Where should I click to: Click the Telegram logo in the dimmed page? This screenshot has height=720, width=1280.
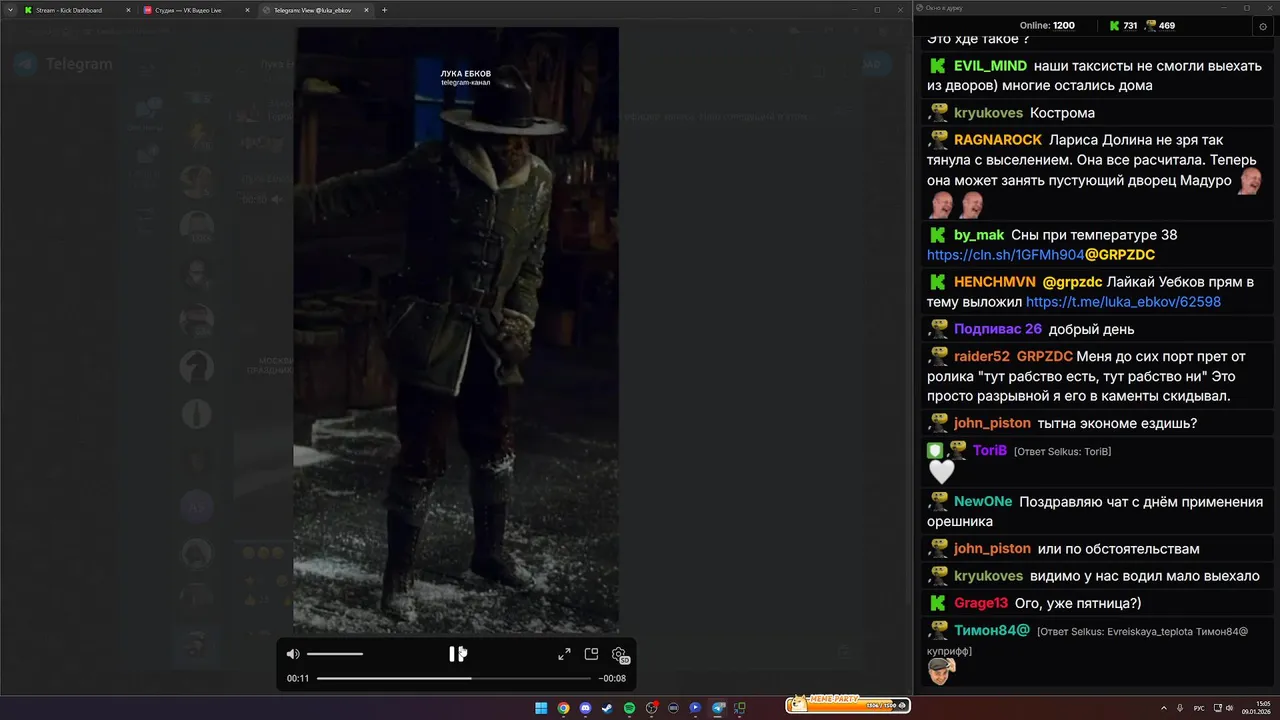point(27,64)
